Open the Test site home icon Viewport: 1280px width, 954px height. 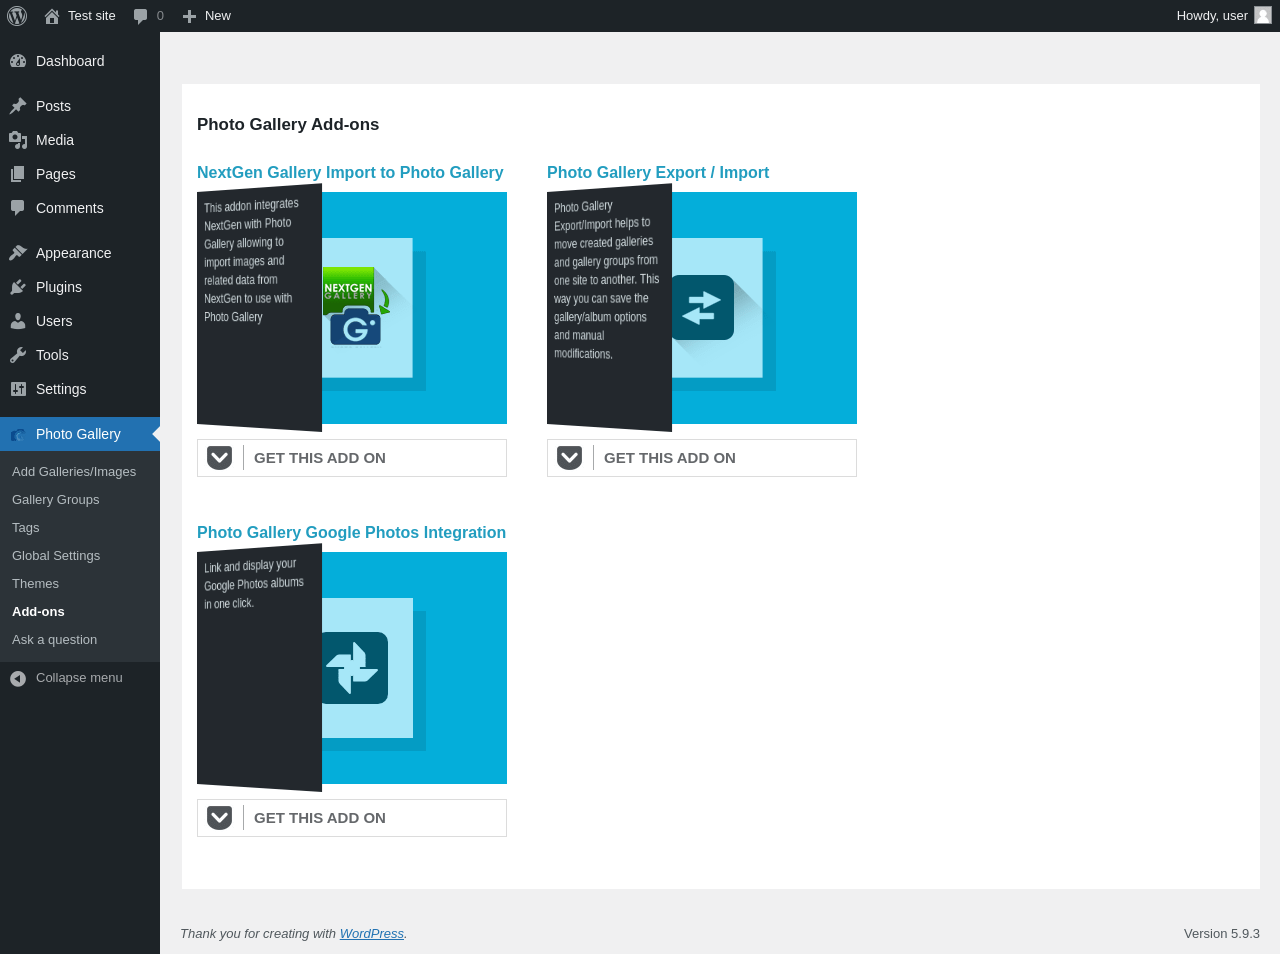[52, 16]
